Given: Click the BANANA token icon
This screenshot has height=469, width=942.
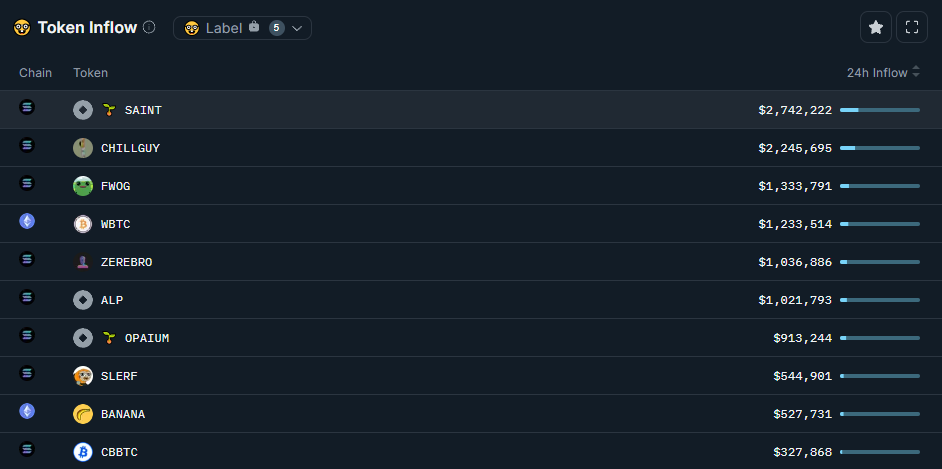Looking at the screenshot, I should coord(83,414).
